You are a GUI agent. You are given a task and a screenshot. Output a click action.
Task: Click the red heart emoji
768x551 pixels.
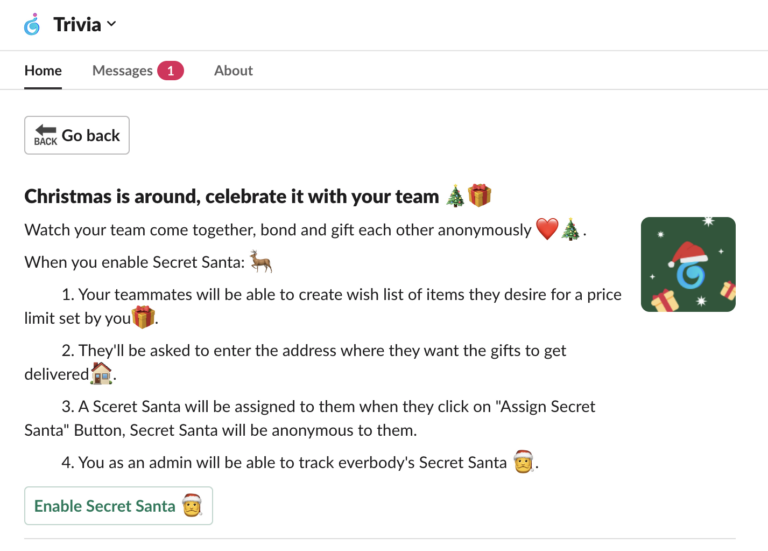click(546, 229)
